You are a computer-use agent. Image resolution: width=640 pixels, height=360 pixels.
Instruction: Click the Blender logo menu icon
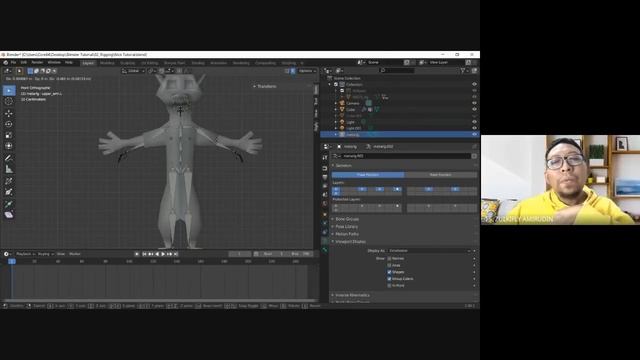click(5, 62)
